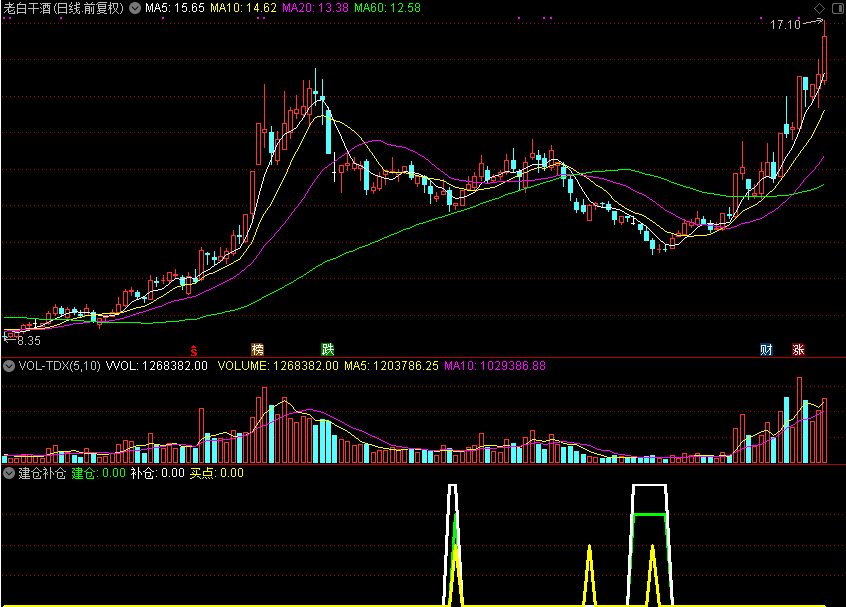The image size is (846, 607).
Task: Open the blue 财 info marker
Action: coord(766,350)
